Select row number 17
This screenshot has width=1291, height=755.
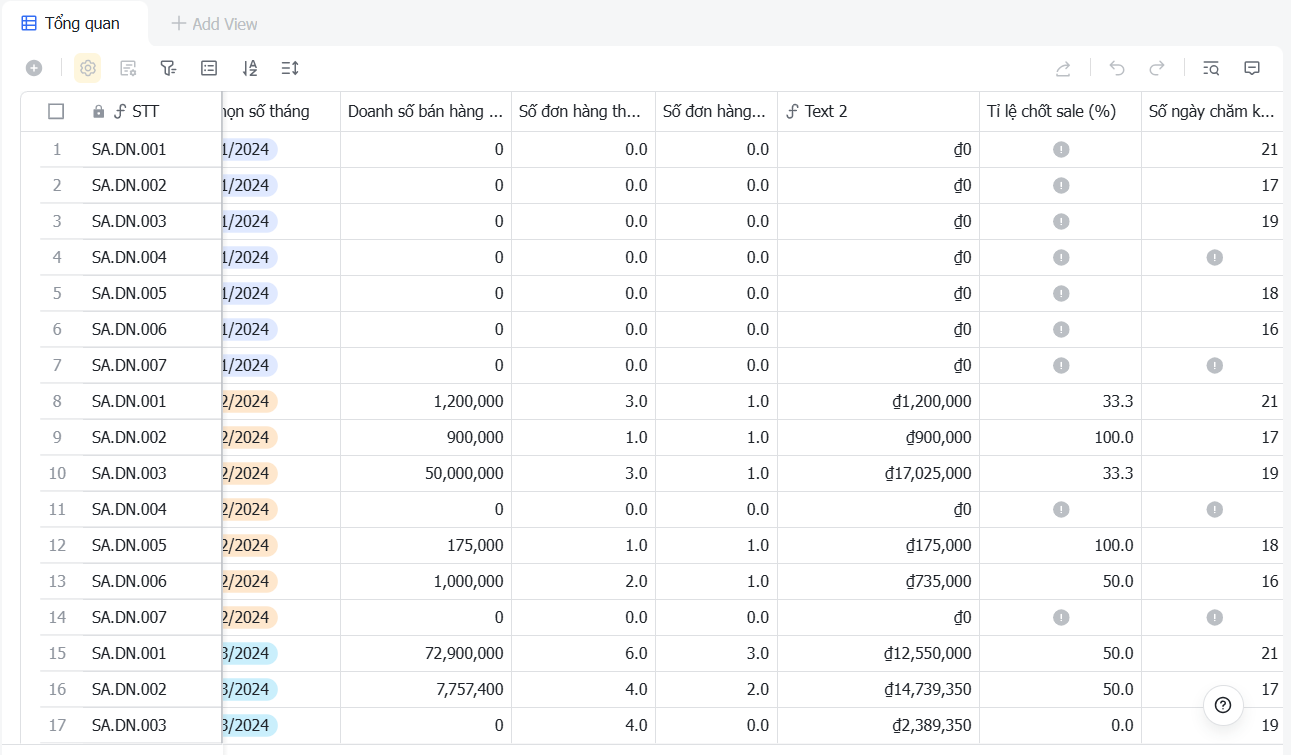57,725
